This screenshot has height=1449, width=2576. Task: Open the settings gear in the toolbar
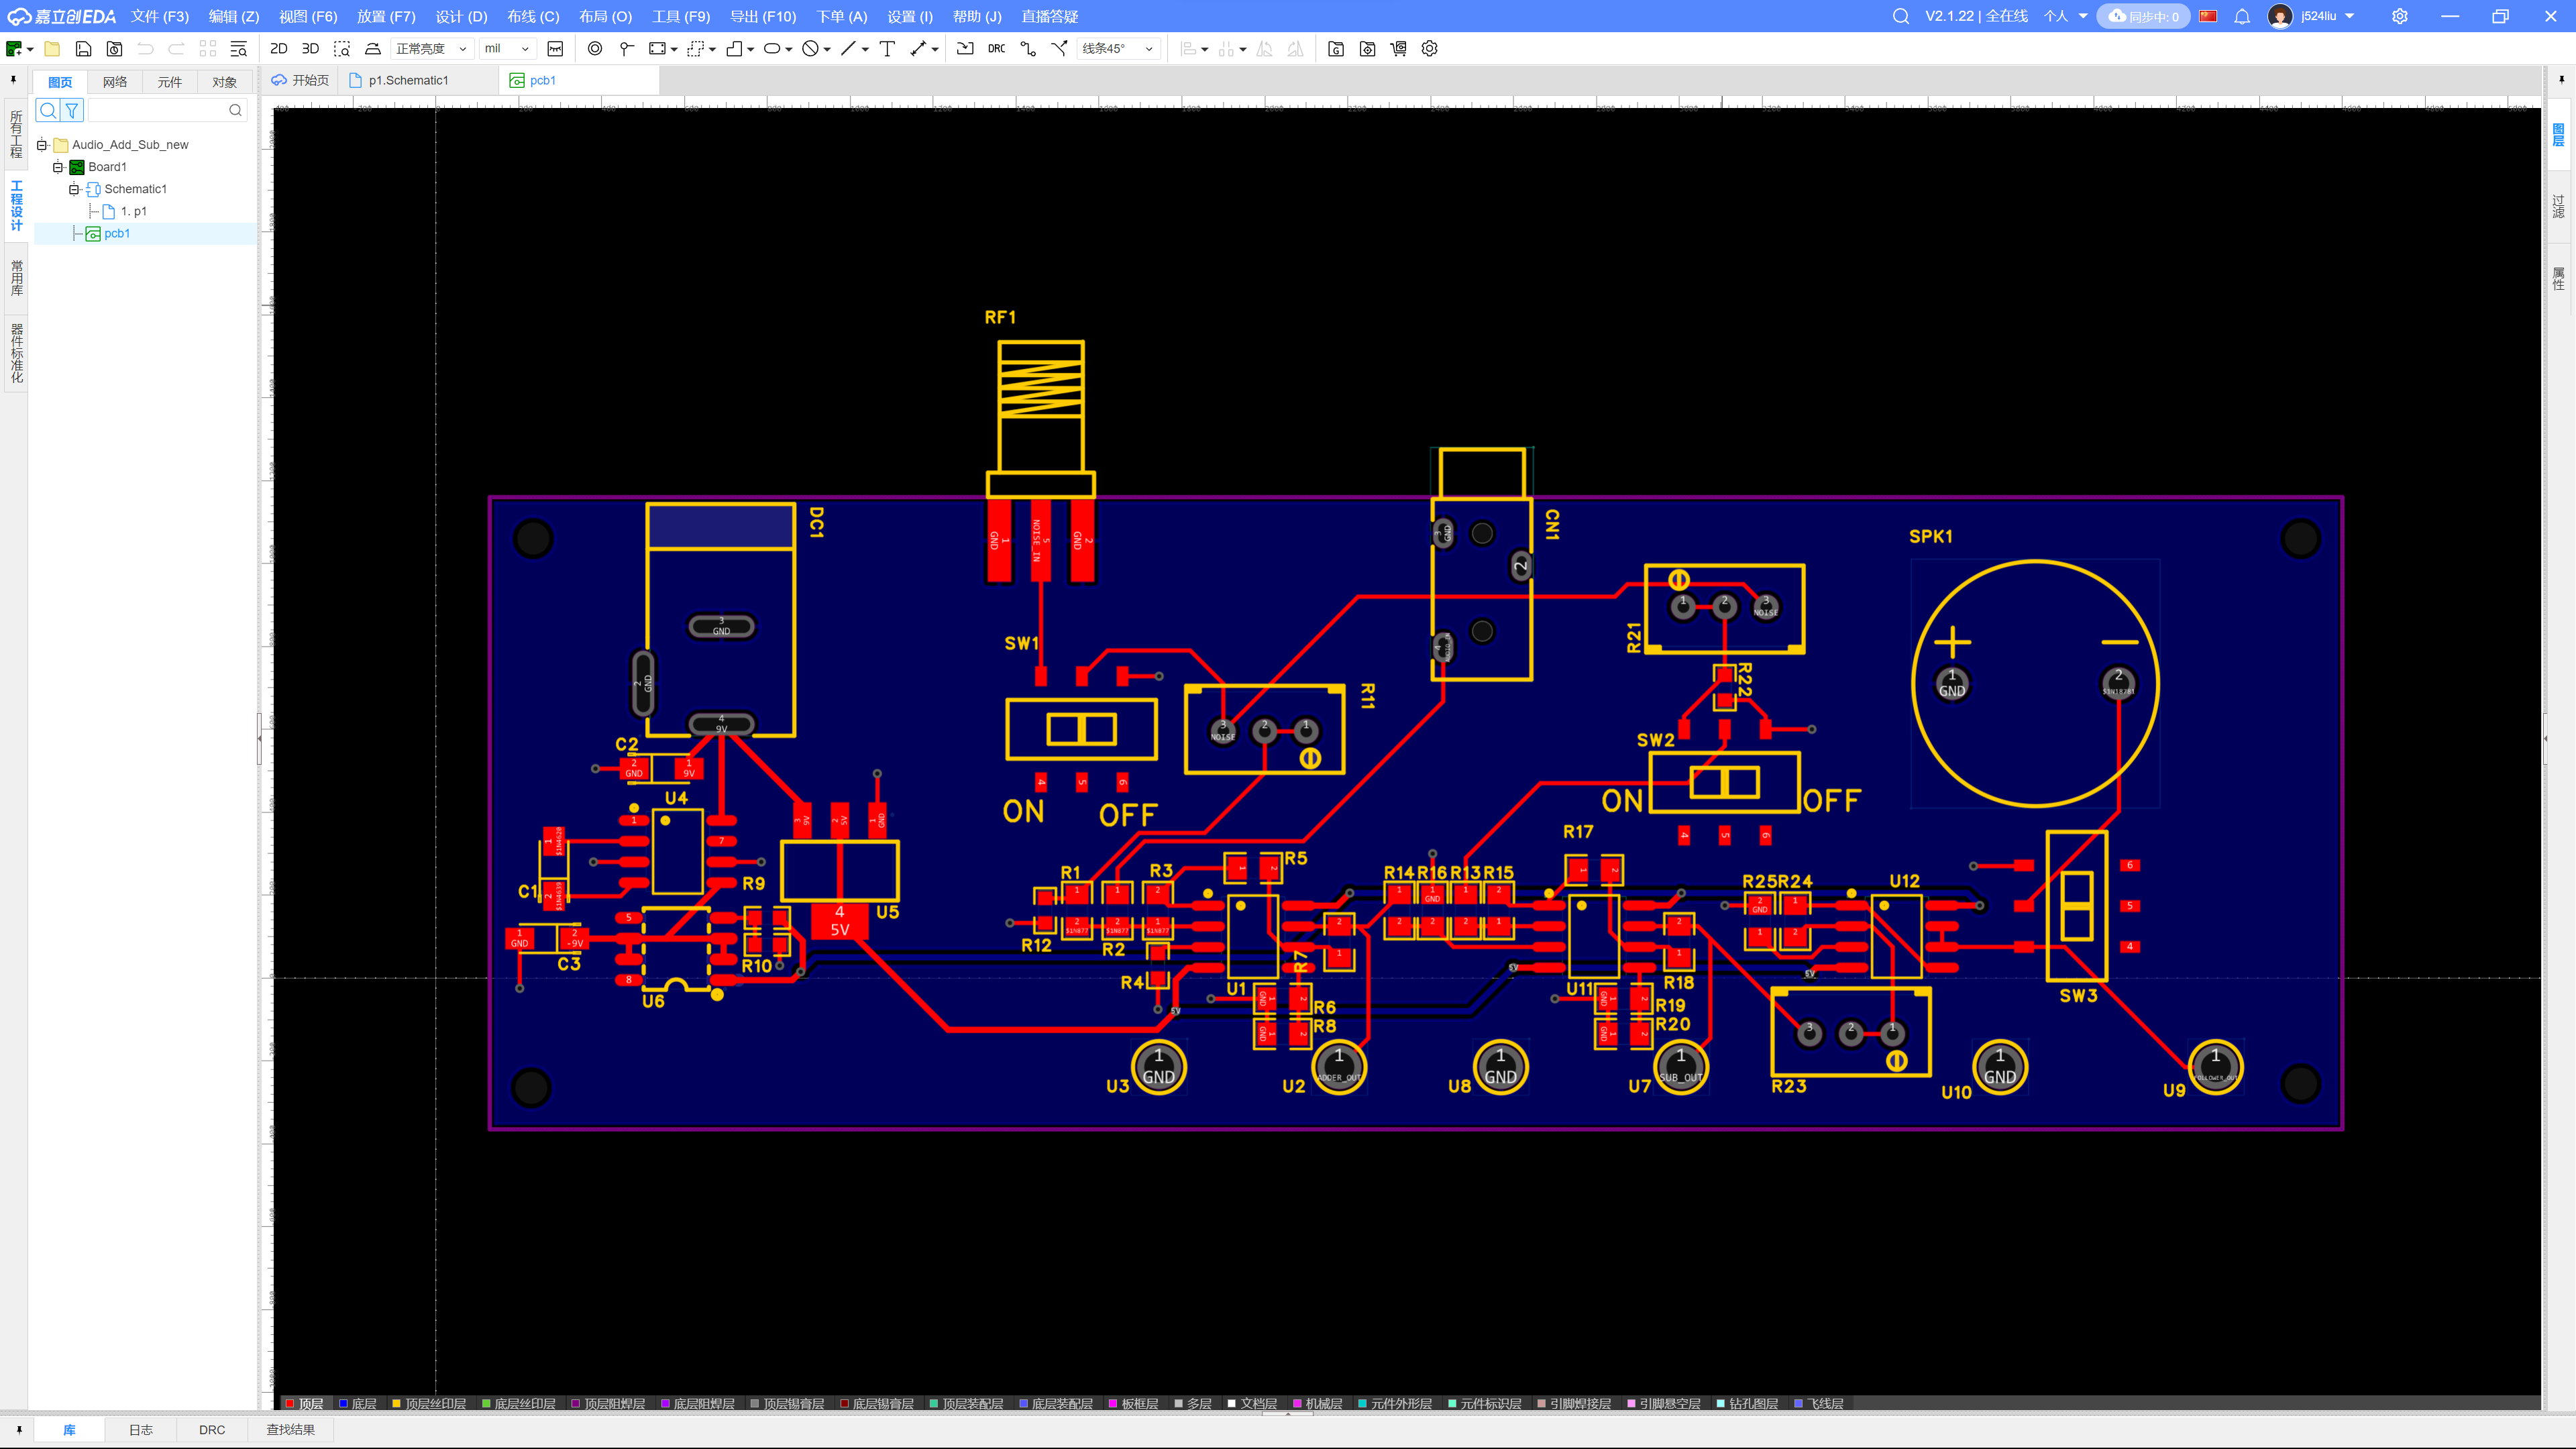point(1430,49)
